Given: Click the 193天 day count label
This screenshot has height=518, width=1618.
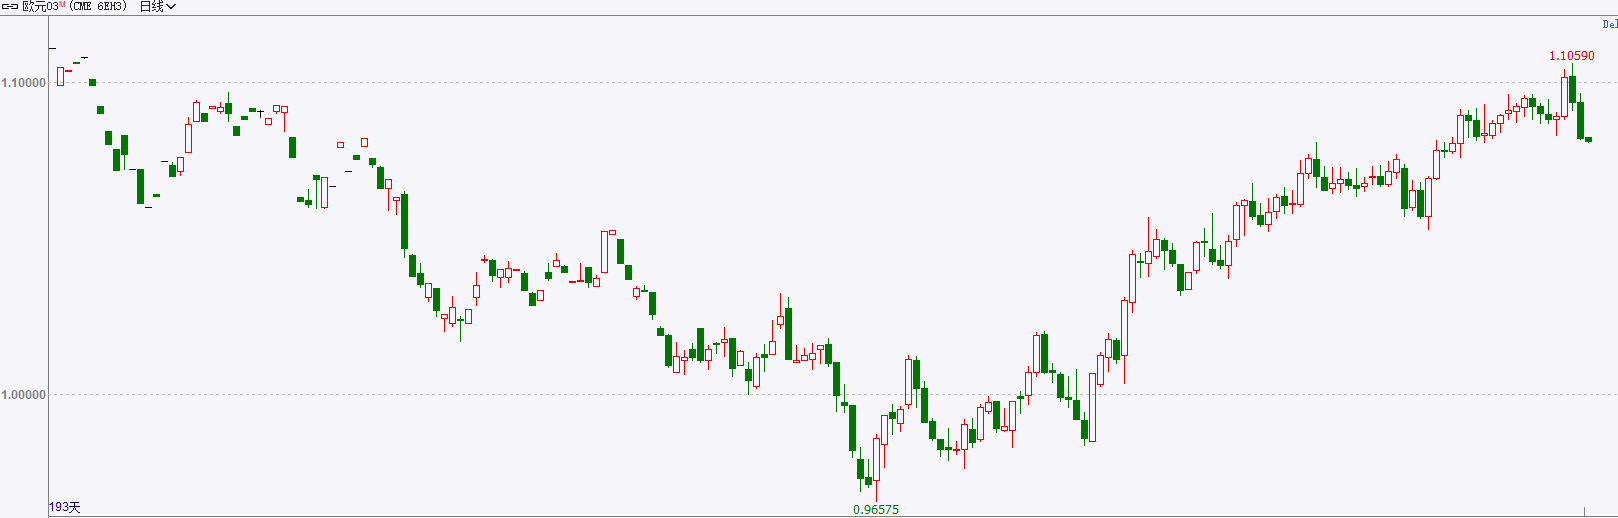Looking at the screenshot, I should 65,508.
